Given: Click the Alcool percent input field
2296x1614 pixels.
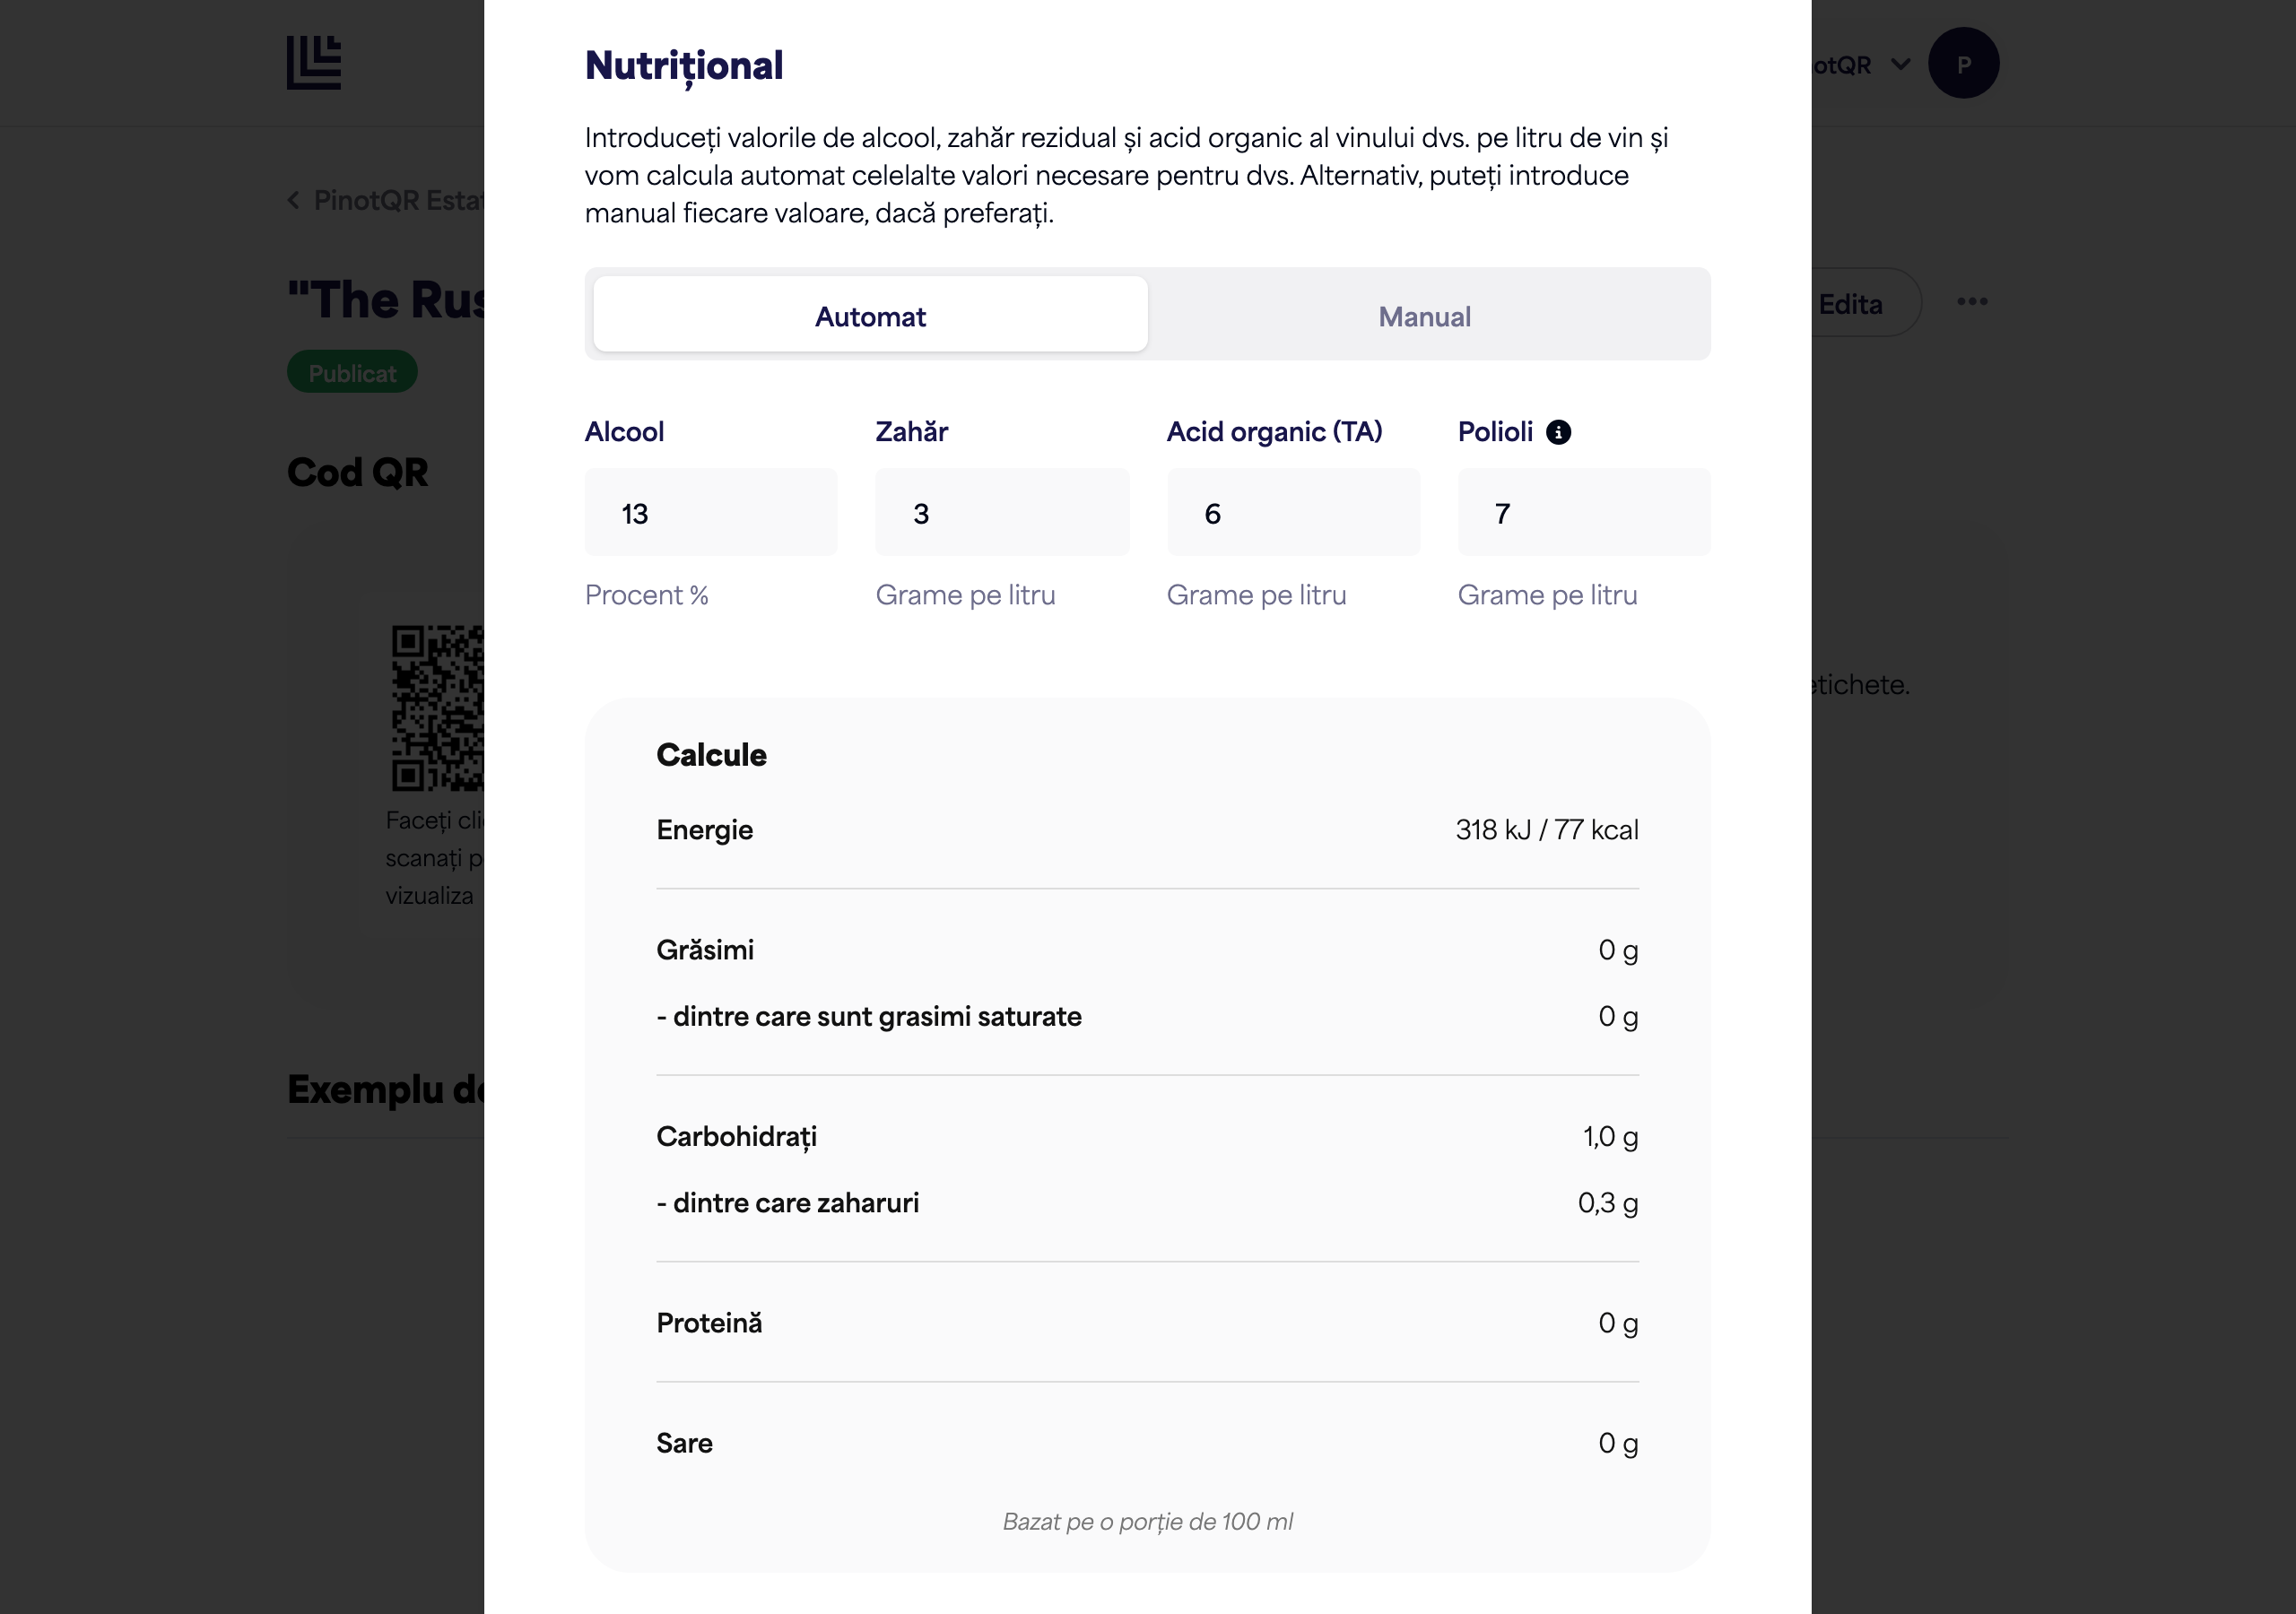Looking at the screenshot, I should [x=711, y=513].
